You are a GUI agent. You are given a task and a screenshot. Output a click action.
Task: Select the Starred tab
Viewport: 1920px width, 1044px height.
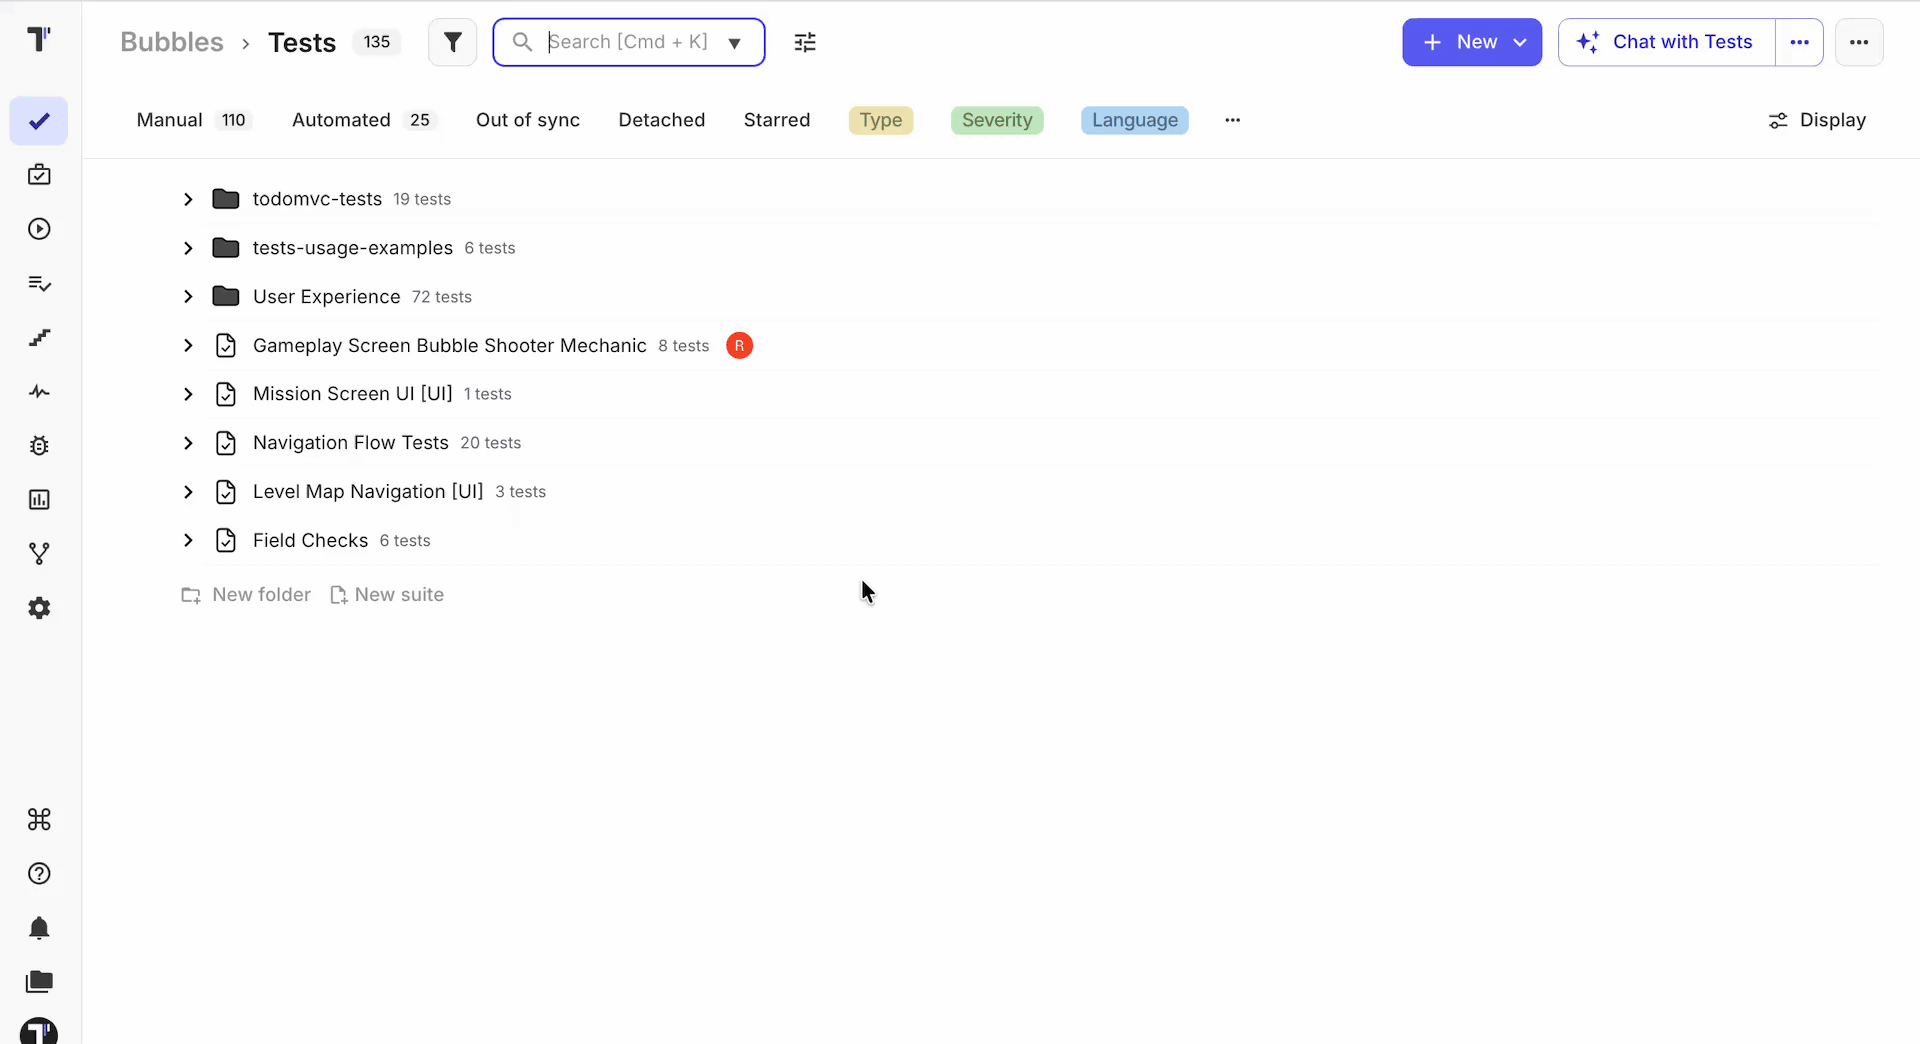(x=777, y=120)
